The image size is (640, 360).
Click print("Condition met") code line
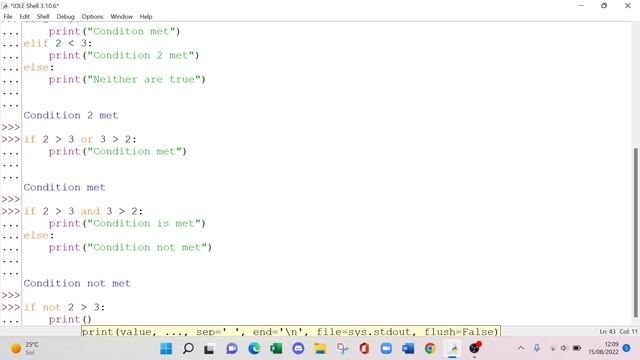pos(118,151)
